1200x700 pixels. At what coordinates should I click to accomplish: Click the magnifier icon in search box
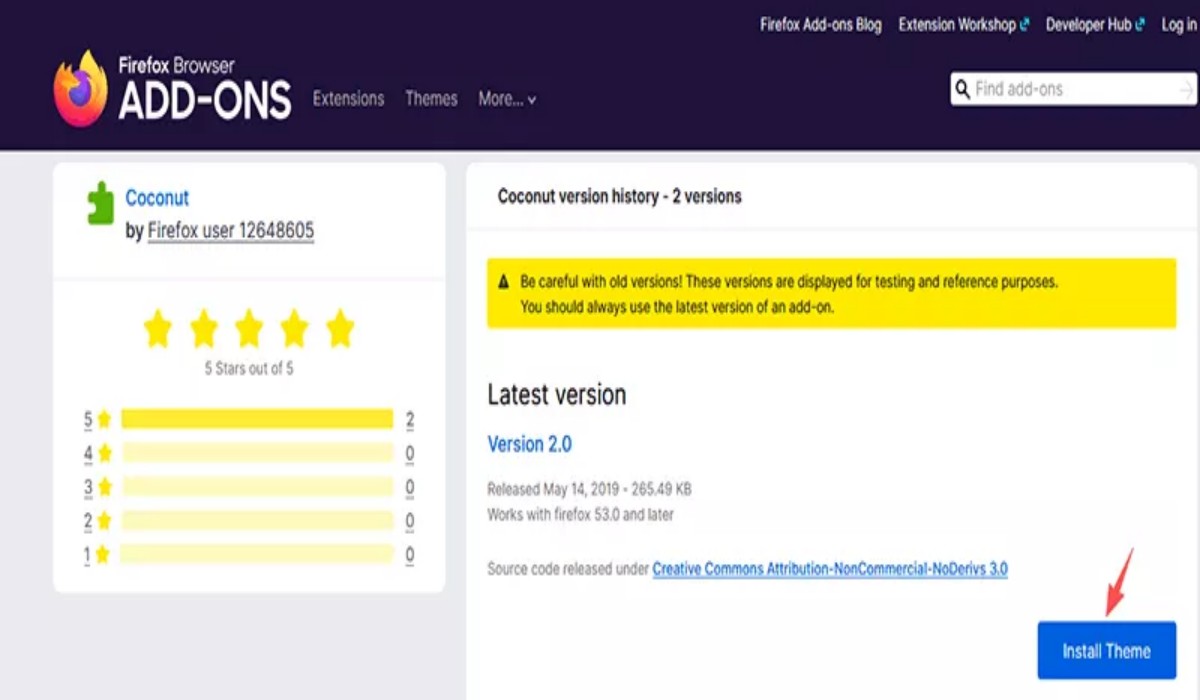pos(962,89)
